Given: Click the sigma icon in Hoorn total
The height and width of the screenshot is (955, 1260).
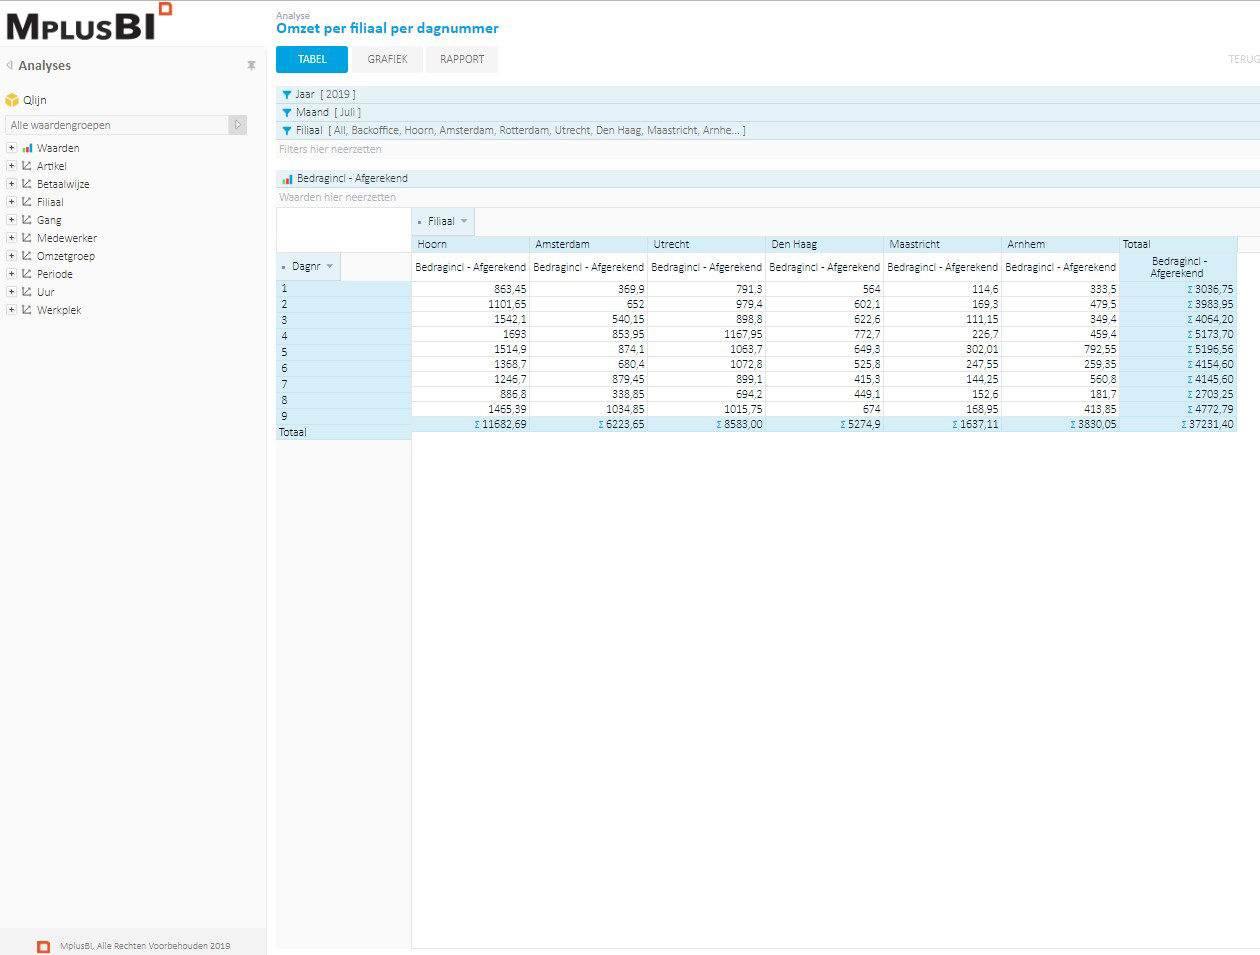Looking at the screenshot, I should (x=477, y=425).
